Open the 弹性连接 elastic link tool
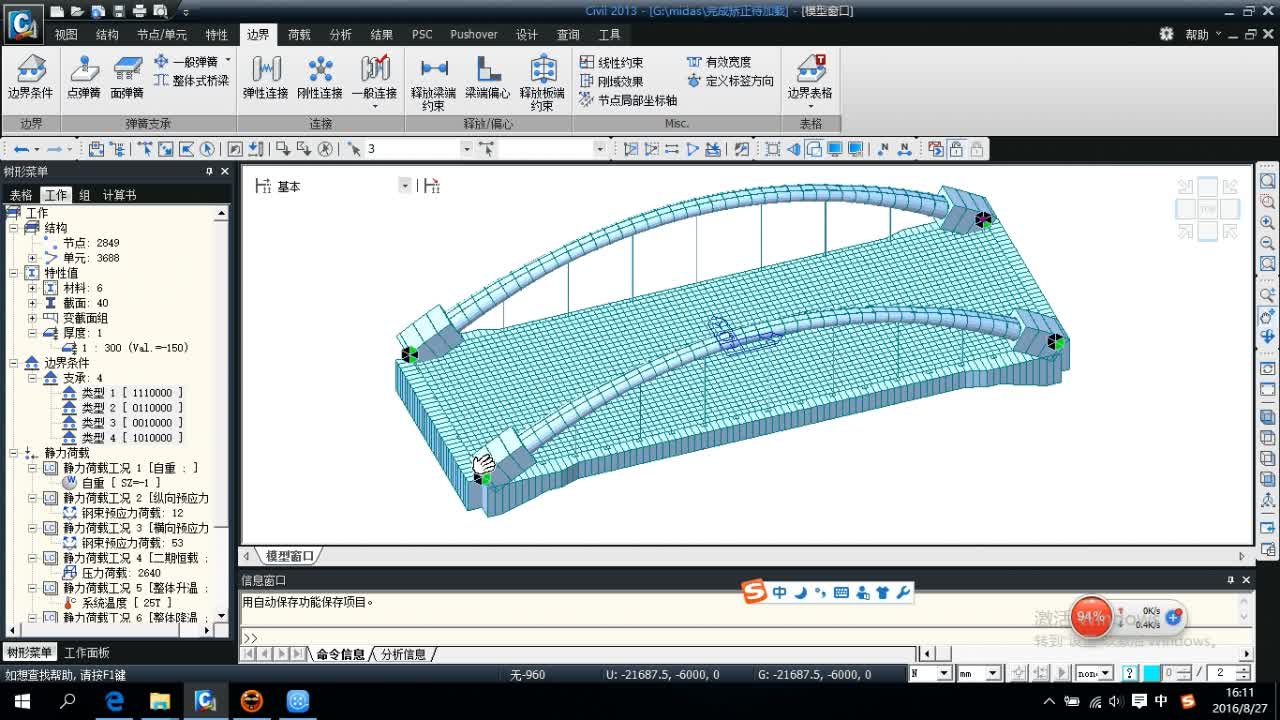The width and height of the screenshot is (1280, 720). tap(265, 77)
